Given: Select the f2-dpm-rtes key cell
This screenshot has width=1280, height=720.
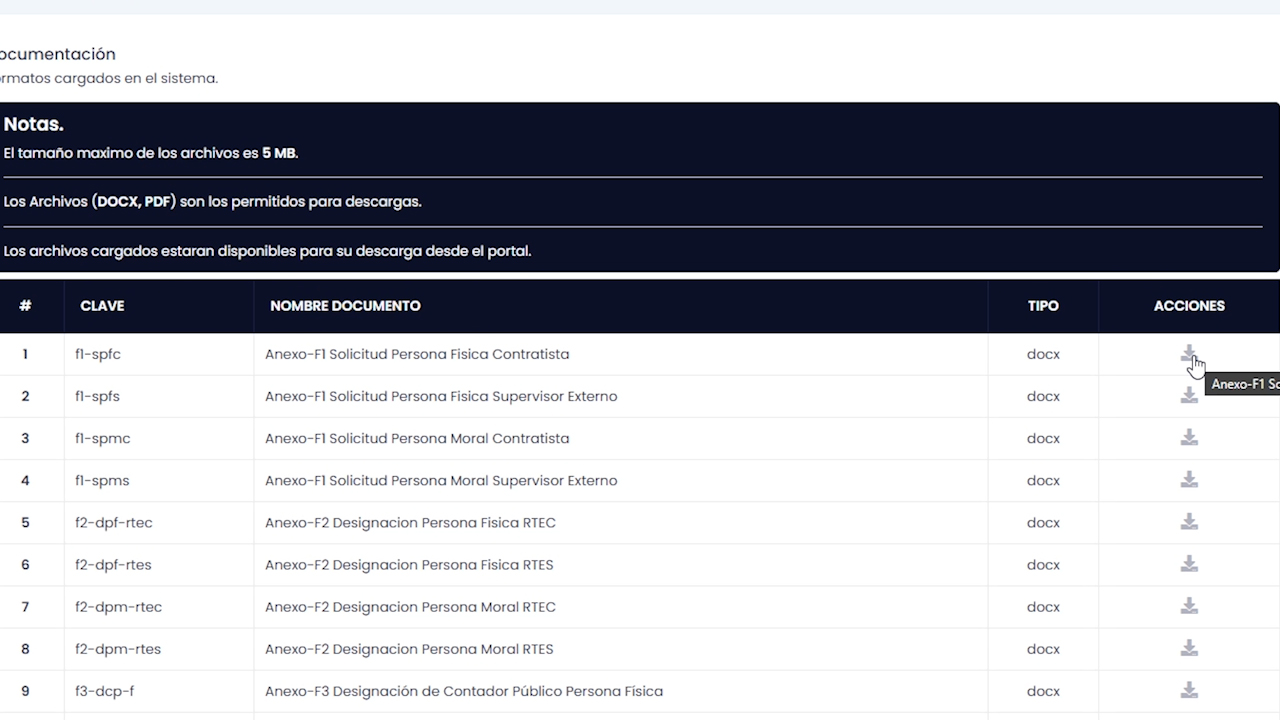Looking at the screenshot, I should pyautogui.click(x=118, y=649).
